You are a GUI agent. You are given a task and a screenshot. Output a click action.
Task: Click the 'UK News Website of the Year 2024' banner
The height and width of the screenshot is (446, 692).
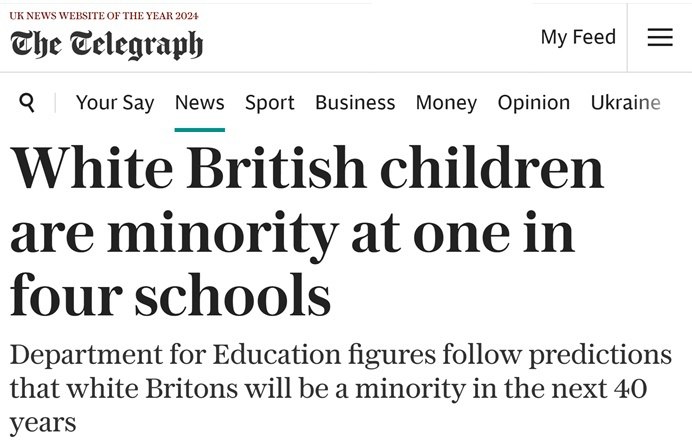[x=104, y=16]
